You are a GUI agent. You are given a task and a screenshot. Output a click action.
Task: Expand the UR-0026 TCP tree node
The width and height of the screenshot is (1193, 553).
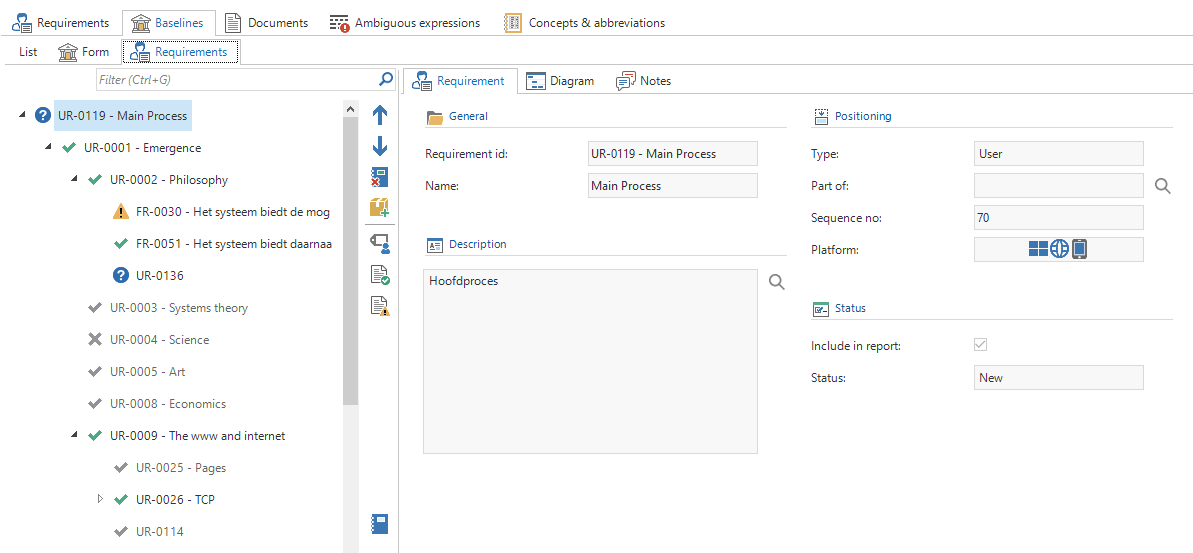point(100,499)
